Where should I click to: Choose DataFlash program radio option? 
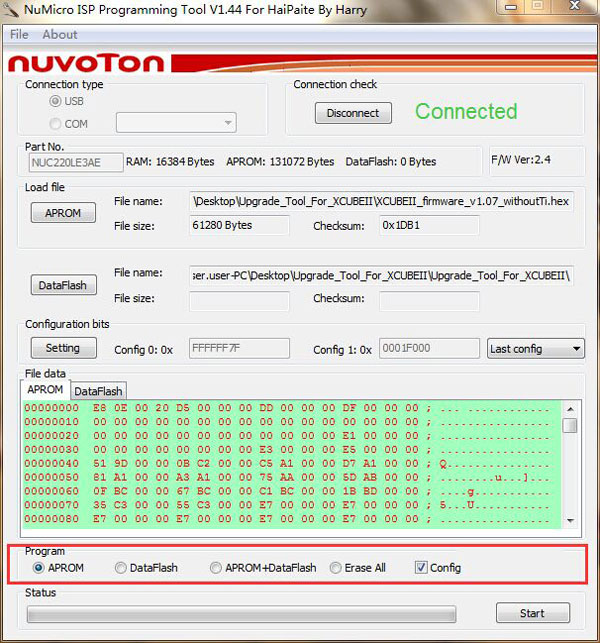coord(121,568)
